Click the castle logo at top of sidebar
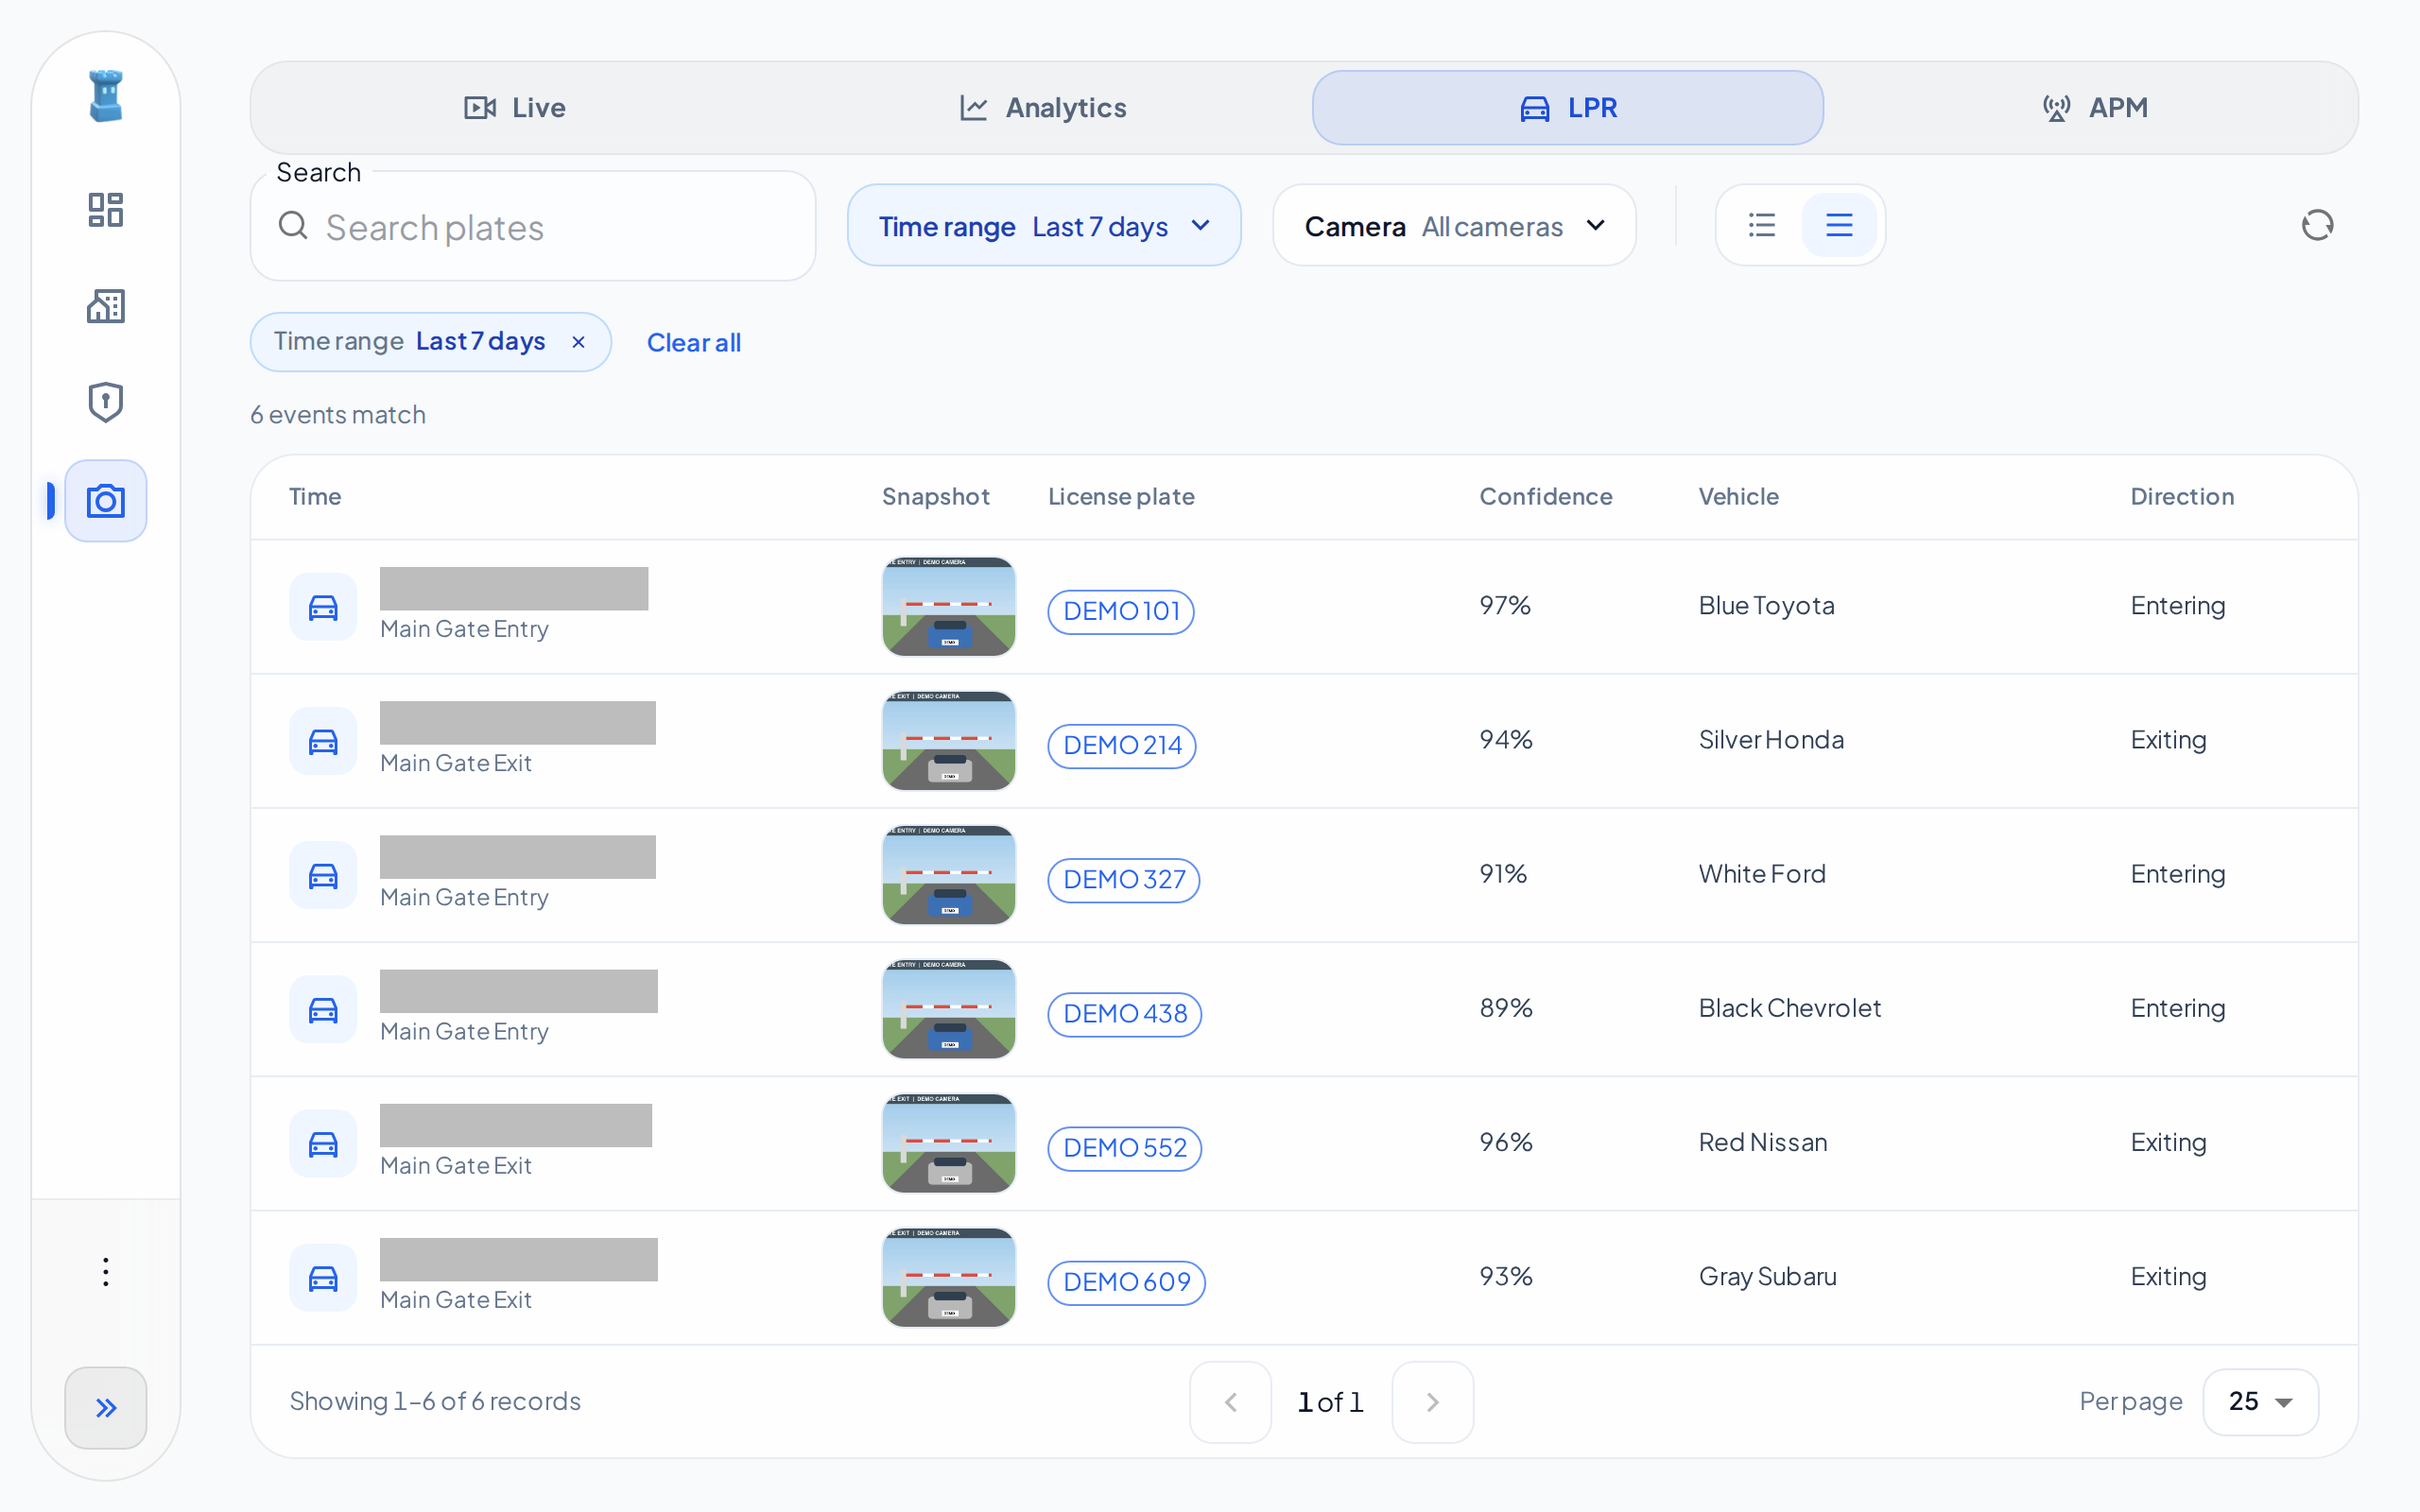This screenshot has width=2420, height=1512. click(105, 97)
